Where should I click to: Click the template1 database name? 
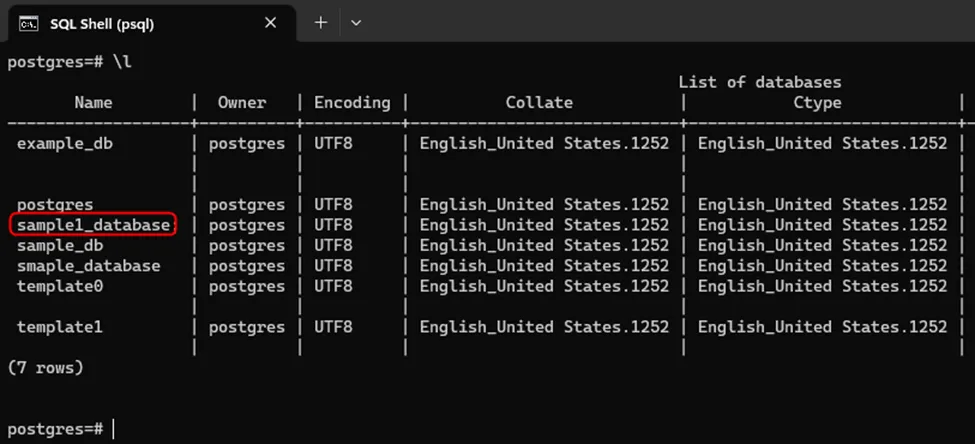coord(59,327)
